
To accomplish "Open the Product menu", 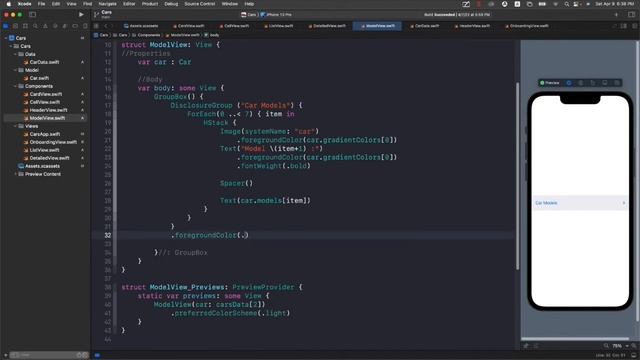I will click(150, 4).
